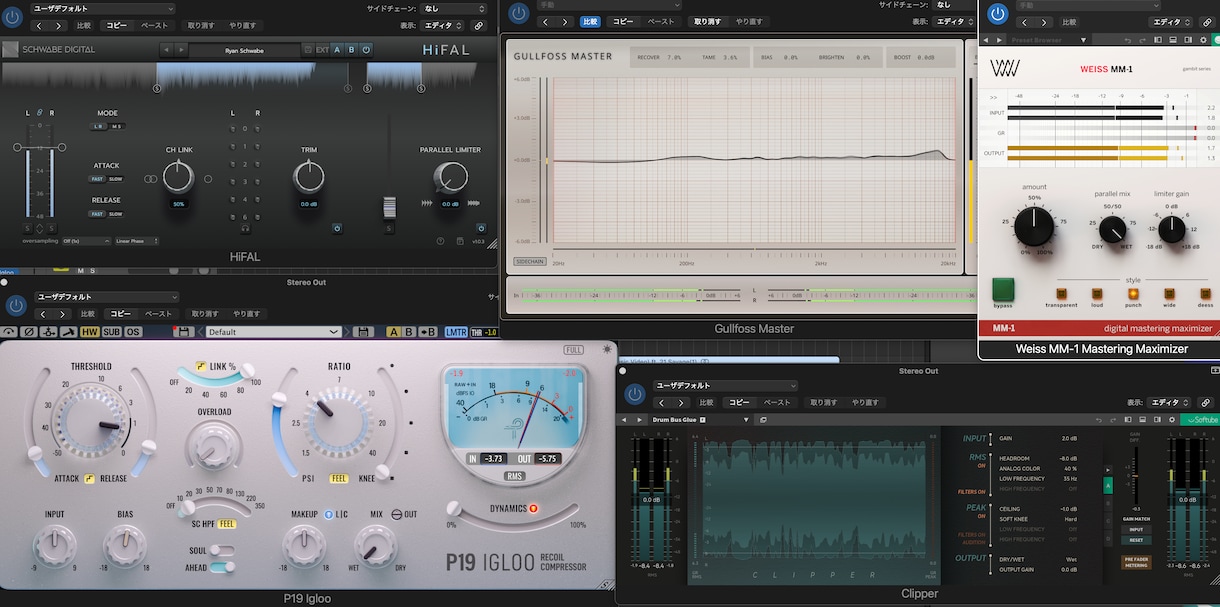The height and width of the screenshot is (607, 1220).
Task: Open HiFAL sidechain dropdown なし
Action: pos(451,8)
